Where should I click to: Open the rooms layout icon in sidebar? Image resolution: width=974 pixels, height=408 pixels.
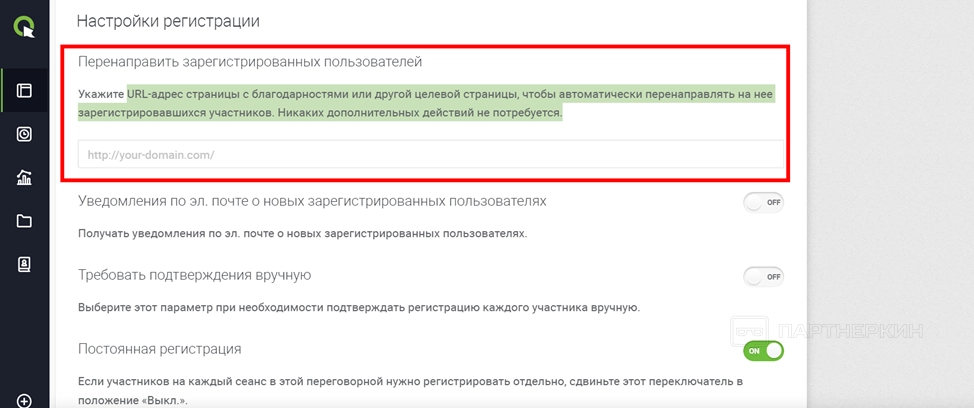24,91
